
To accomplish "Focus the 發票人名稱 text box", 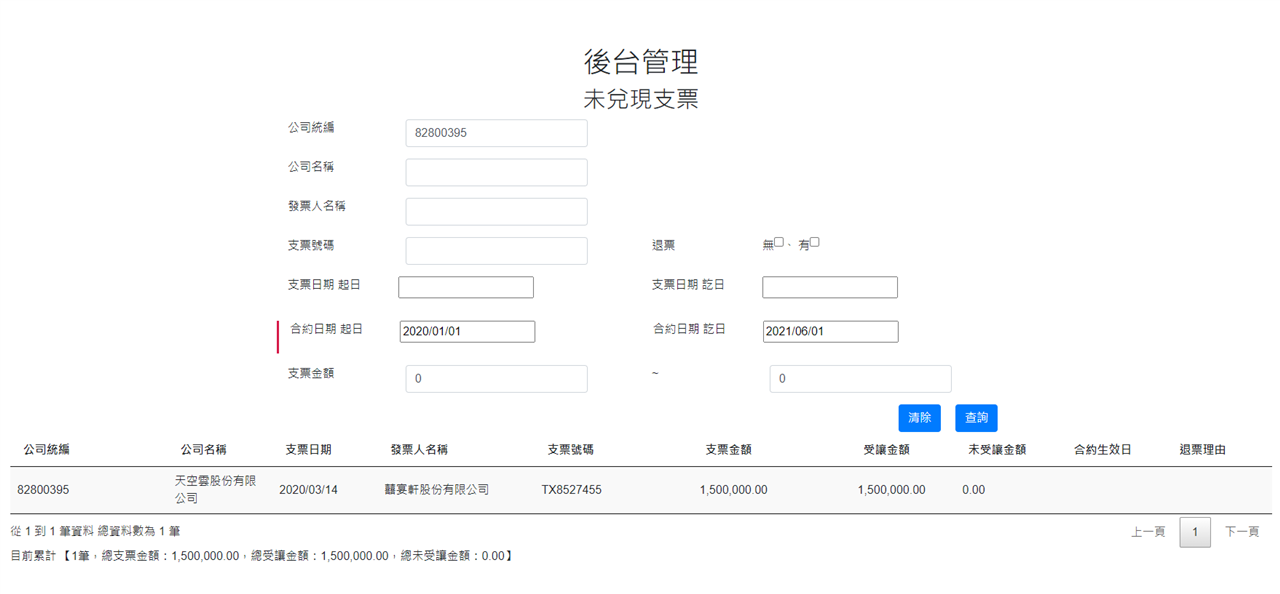I will (496, 211).
